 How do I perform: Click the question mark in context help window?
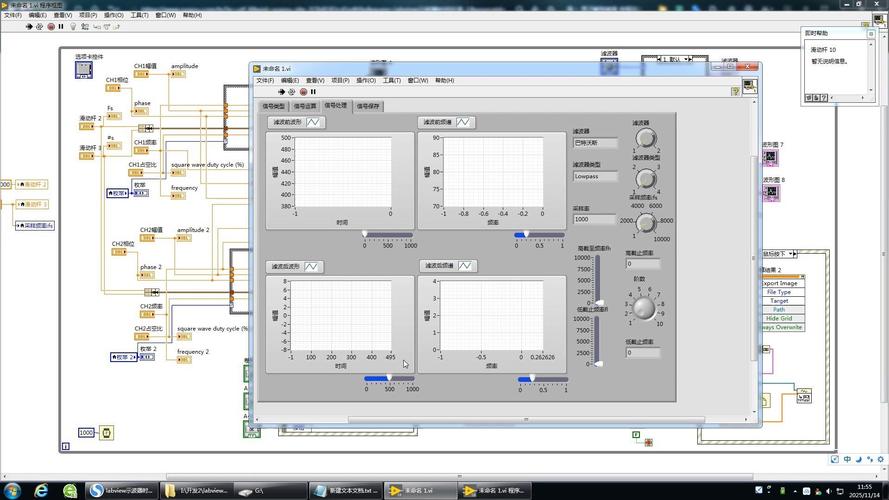[x=824, y=98]
